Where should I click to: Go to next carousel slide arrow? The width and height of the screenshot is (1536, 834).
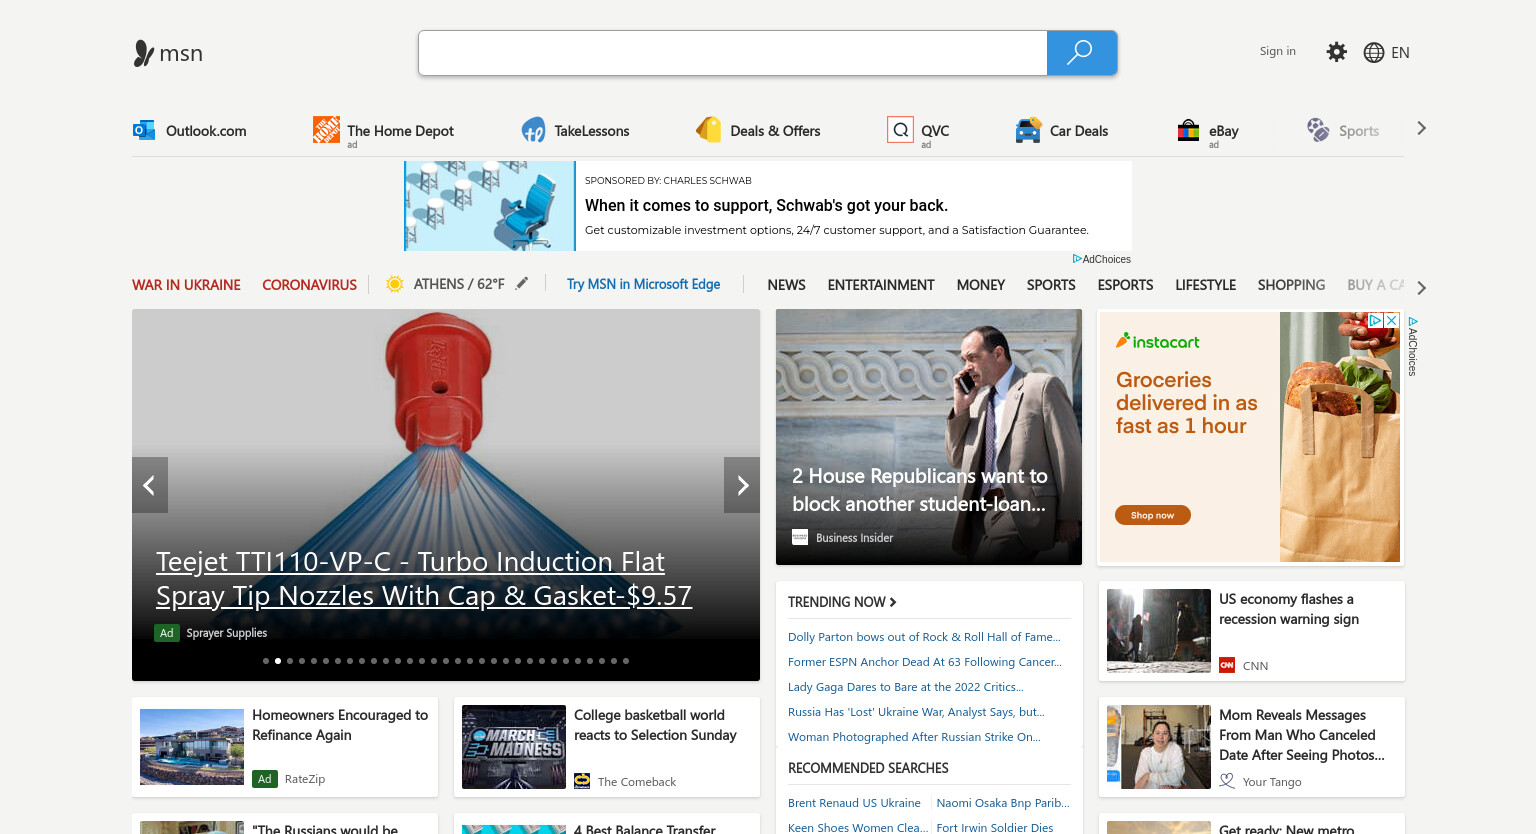(x=742, y=485)
